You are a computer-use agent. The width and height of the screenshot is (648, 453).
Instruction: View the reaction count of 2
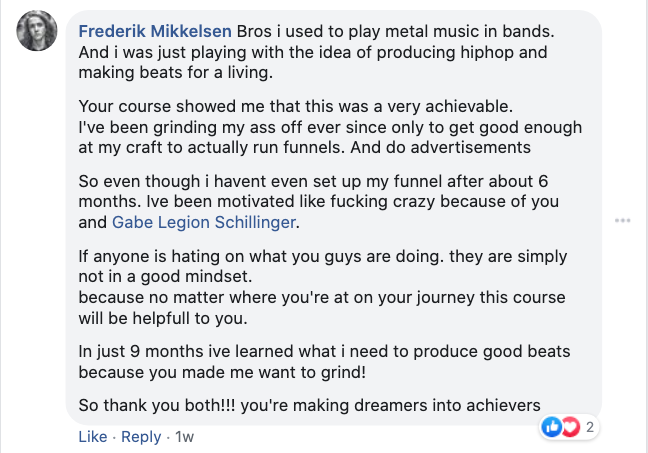590,427
